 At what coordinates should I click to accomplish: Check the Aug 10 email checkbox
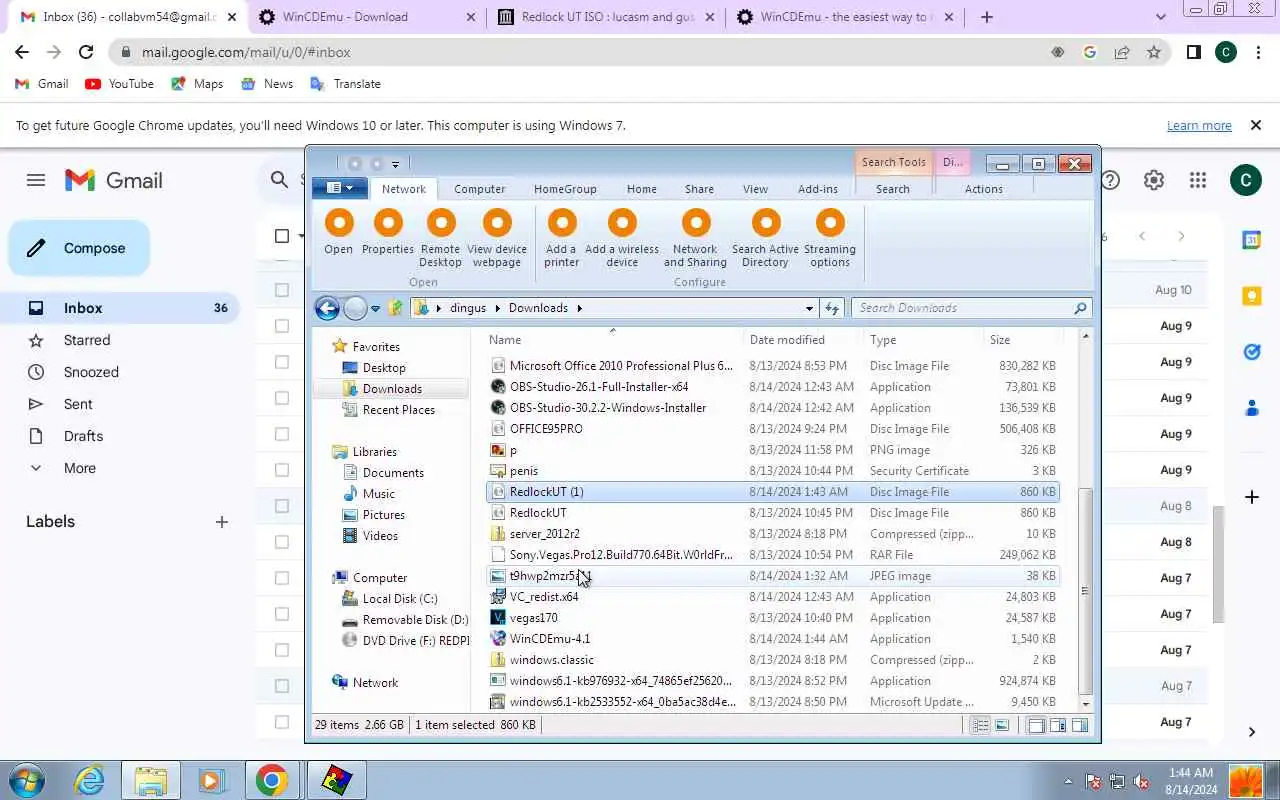[x=282, y=290]
